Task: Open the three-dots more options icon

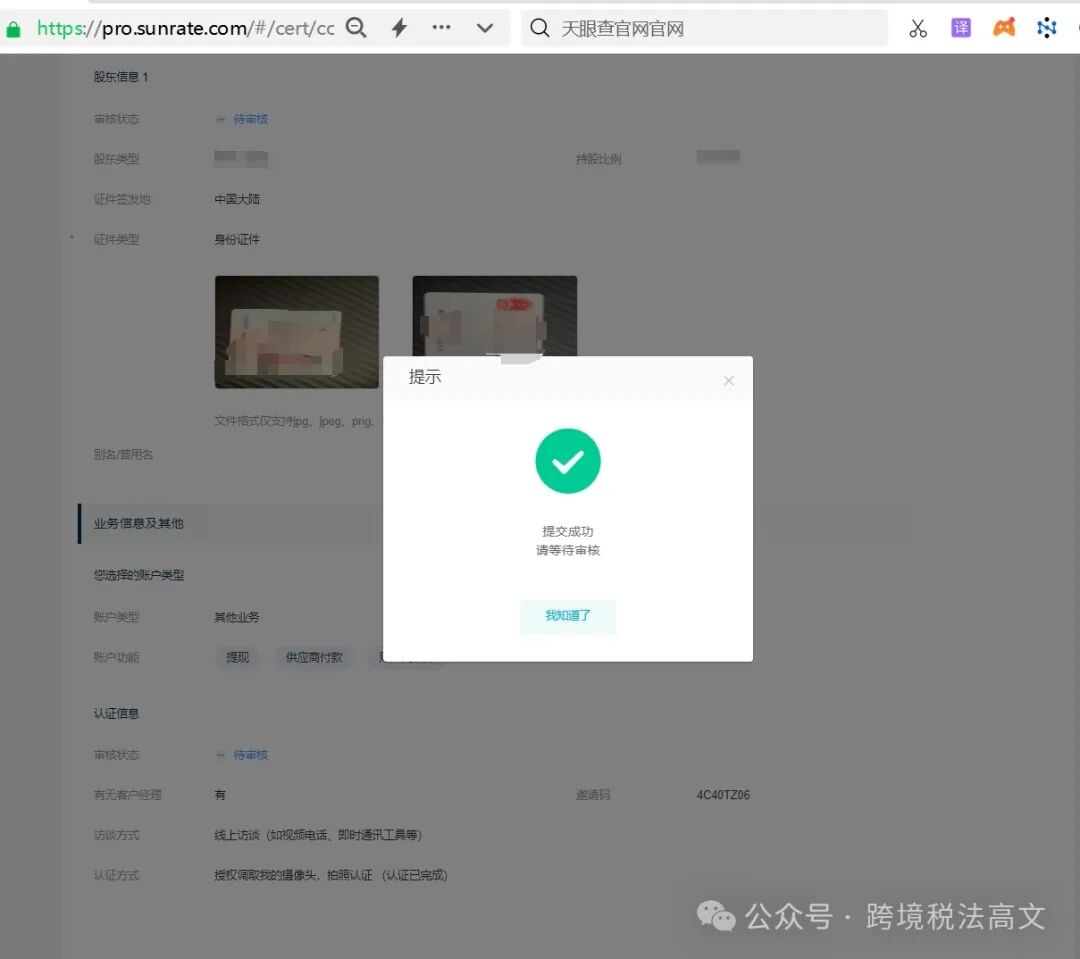Action: click(441, 27)
